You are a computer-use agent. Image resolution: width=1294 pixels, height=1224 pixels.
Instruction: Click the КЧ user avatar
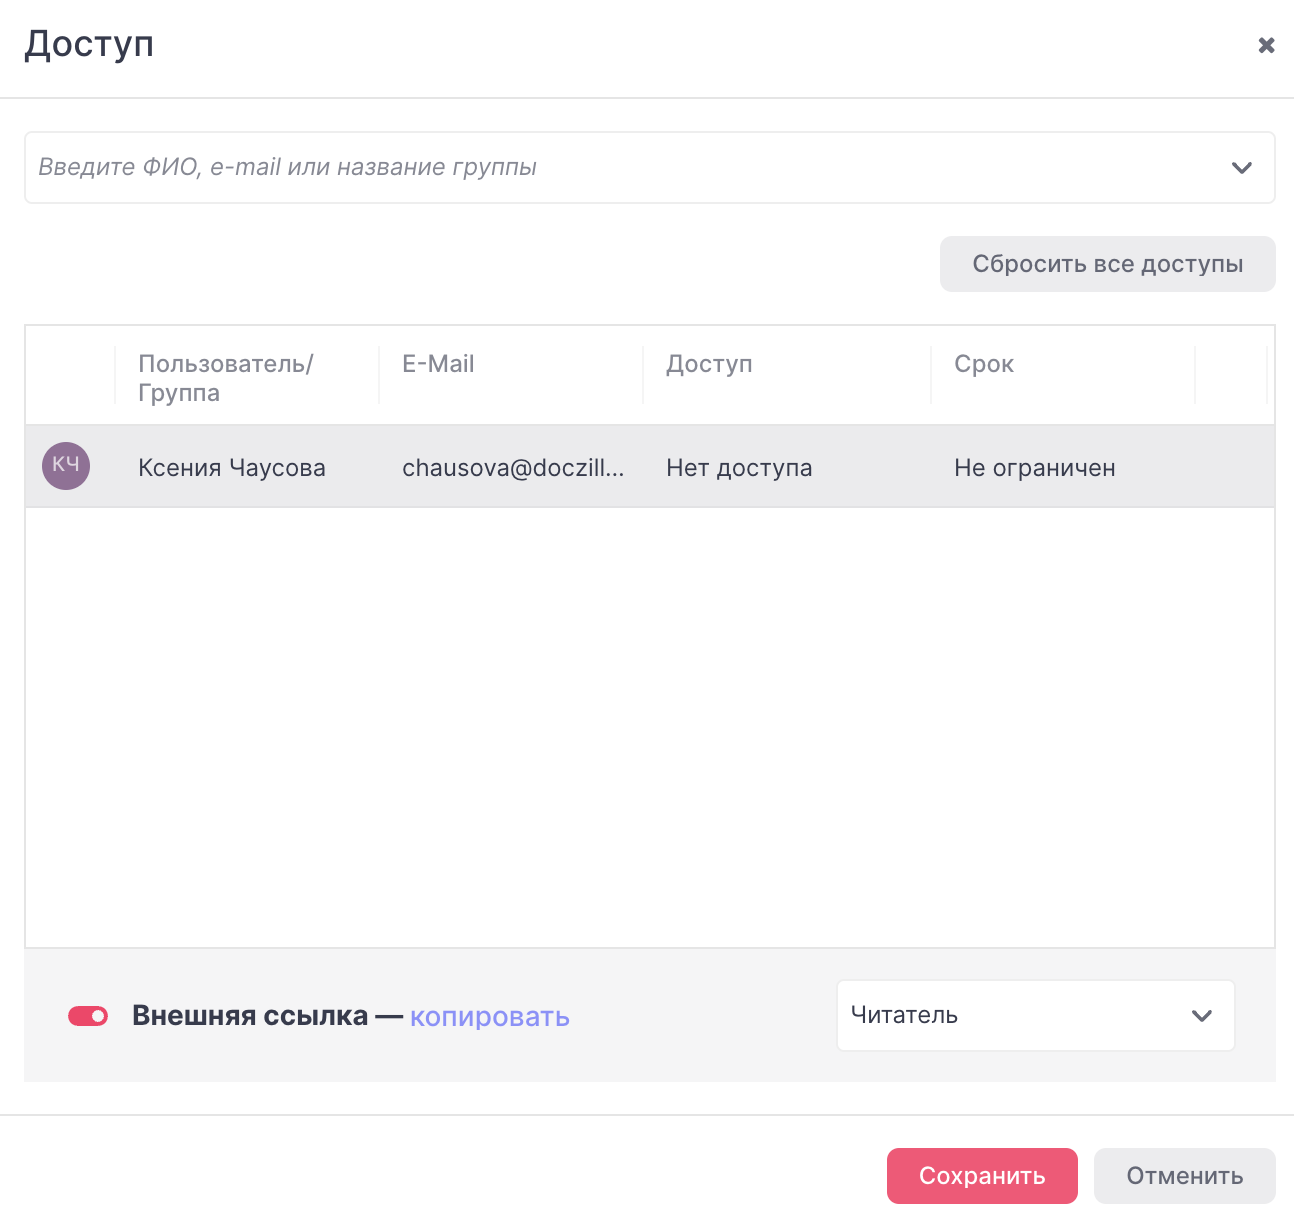point(66,466)
